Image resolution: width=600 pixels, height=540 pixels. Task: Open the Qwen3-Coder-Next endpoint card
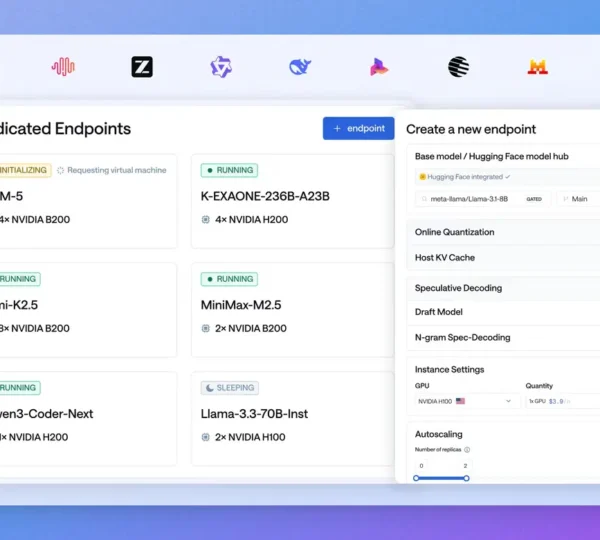pos(88,419)
